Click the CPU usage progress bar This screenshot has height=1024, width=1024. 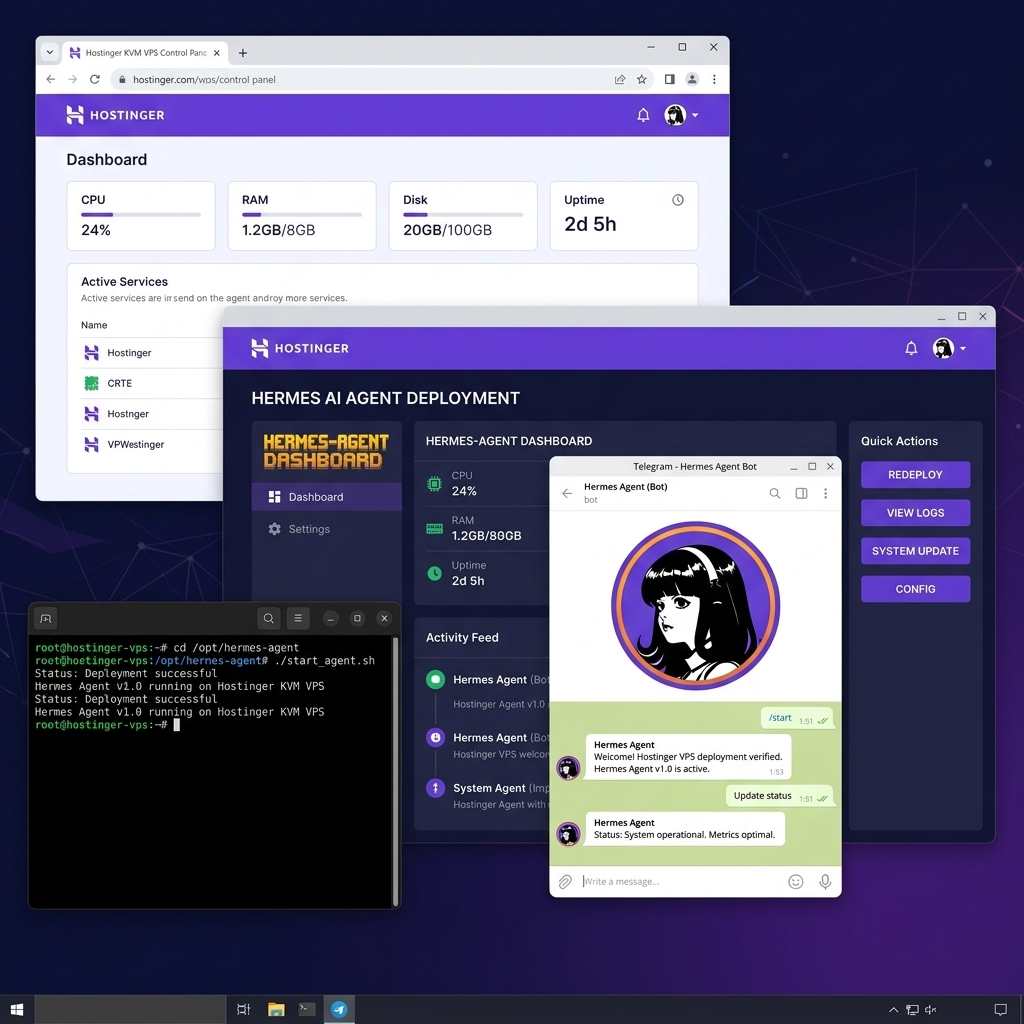pyautogui.click(x=140, y=214)
